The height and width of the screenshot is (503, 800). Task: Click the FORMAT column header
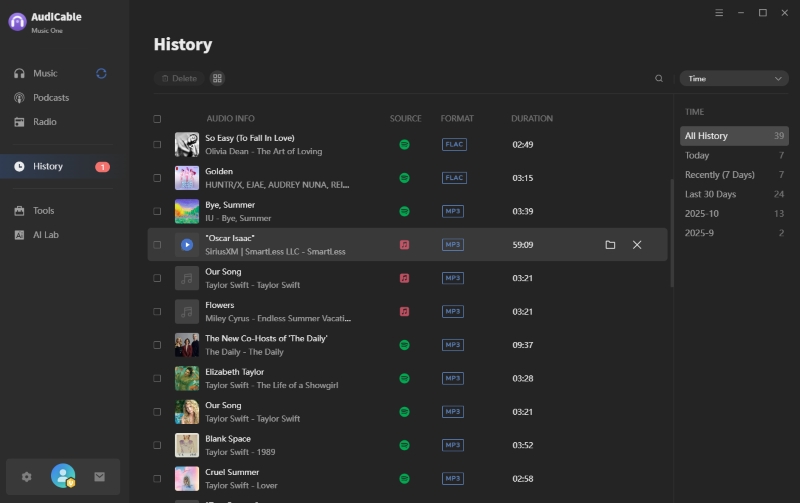(457, 118)
